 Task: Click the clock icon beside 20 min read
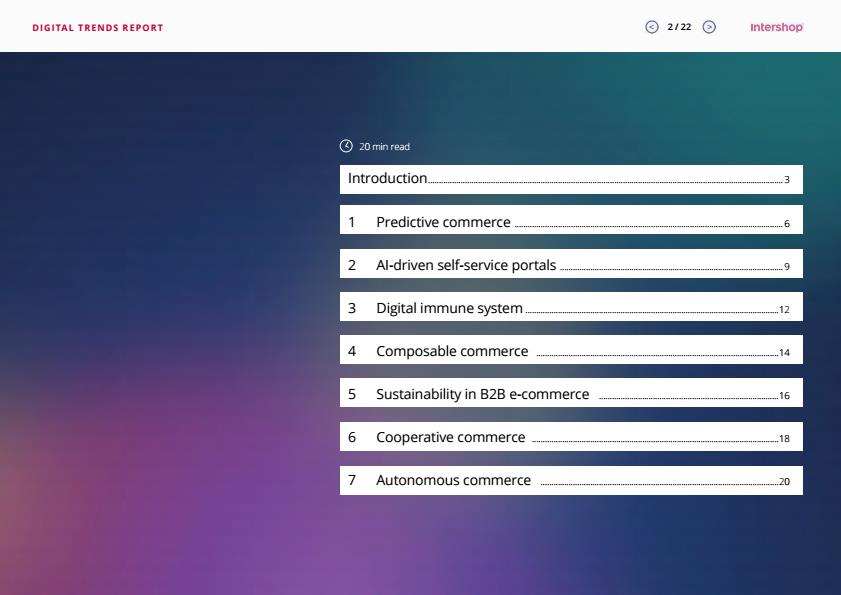(x=346, y=146)
